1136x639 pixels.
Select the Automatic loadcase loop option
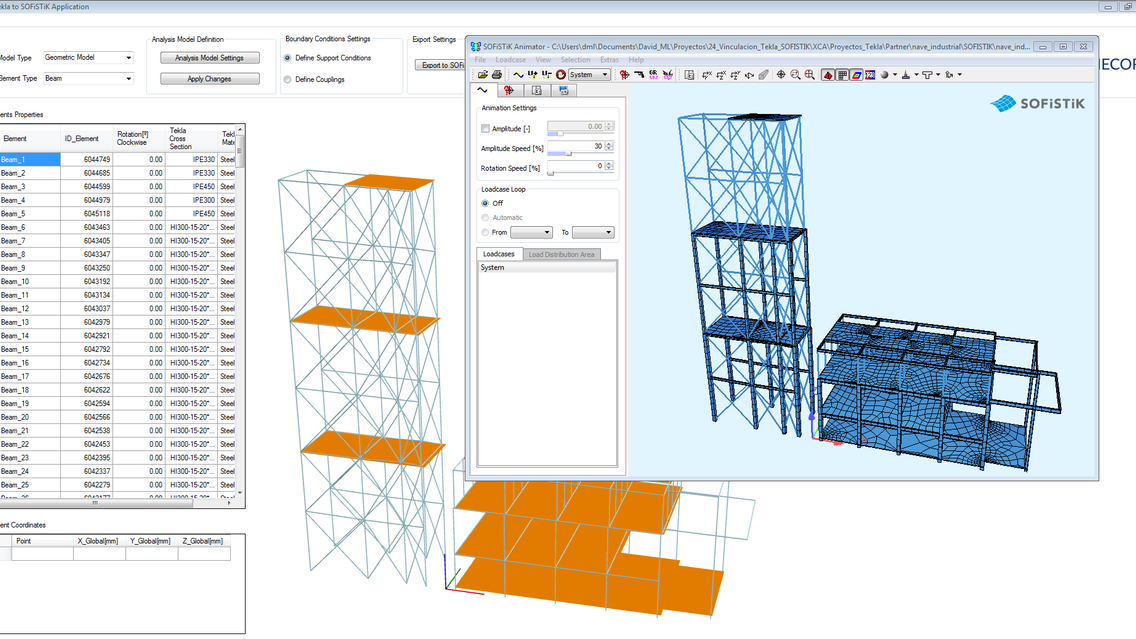[485, 217]
